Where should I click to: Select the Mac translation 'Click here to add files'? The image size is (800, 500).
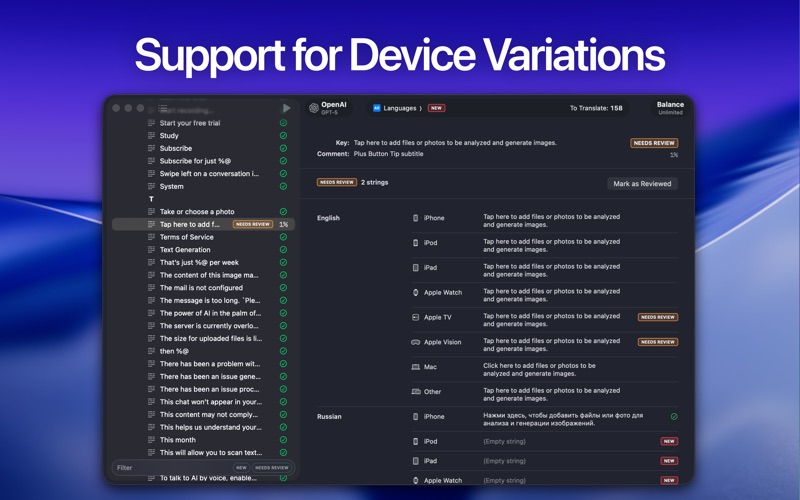click(539, 370)
